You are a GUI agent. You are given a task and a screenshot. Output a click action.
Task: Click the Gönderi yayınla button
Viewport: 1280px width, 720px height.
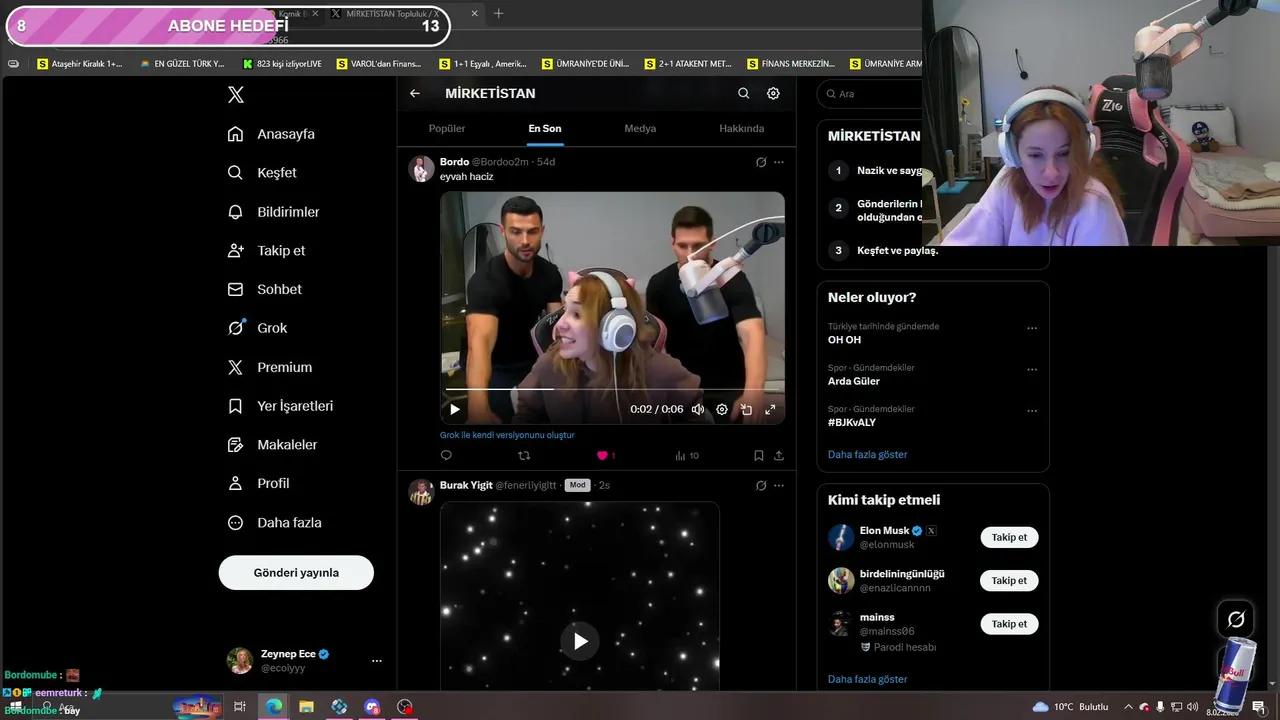296,573
